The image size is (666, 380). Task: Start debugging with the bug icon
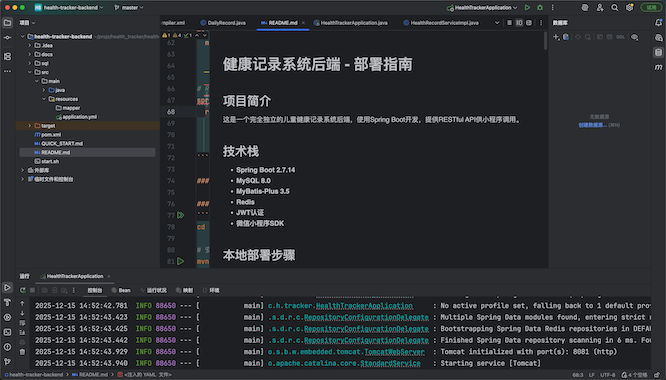tap(540, 8)
